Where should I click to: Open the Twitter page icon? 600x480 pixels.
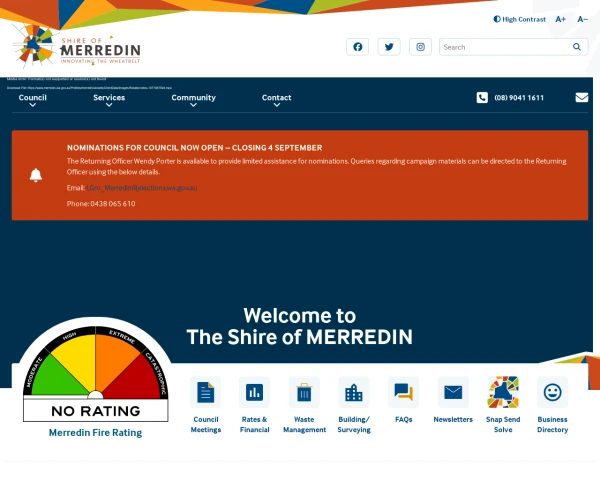coord(389,47)
